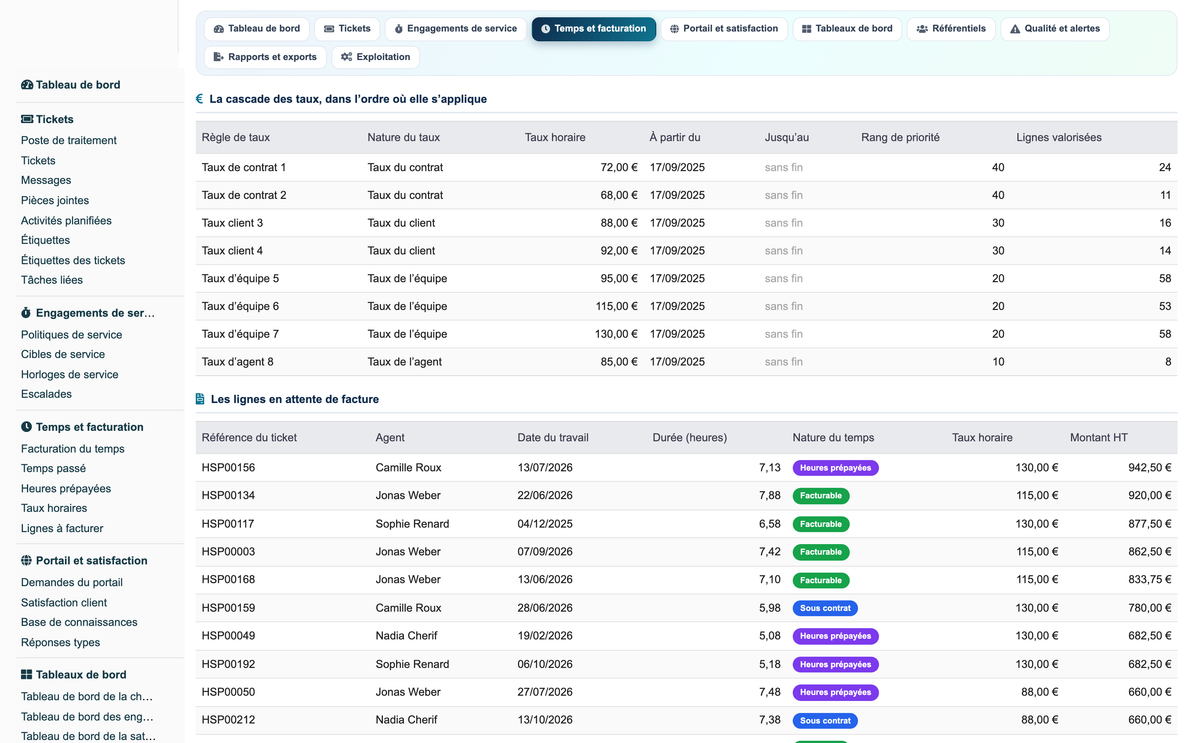Open the Tableau de bord top tab

tap(257, 29)
